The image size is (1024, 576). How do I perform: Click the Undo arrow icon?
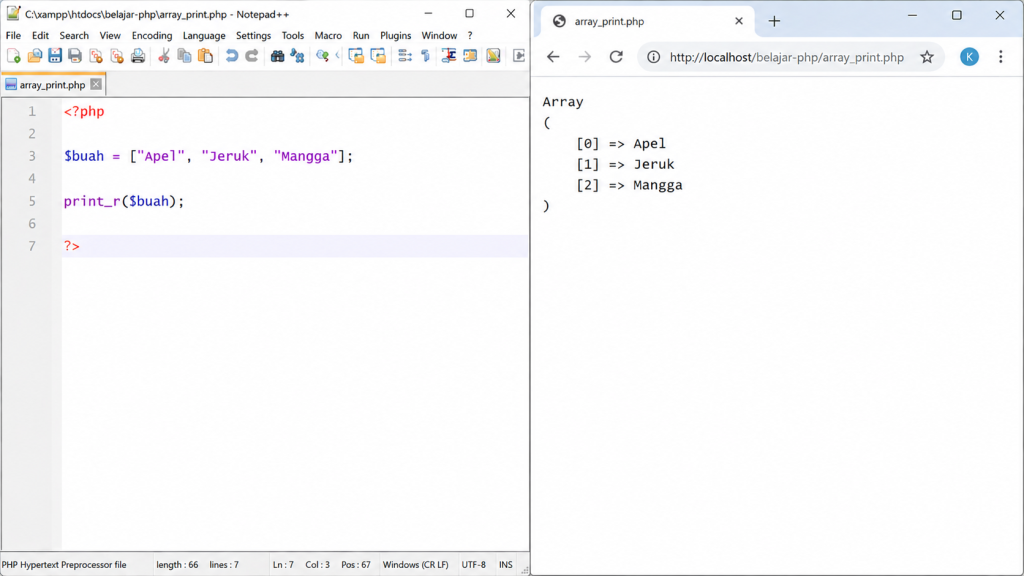(x=231, y=56)
